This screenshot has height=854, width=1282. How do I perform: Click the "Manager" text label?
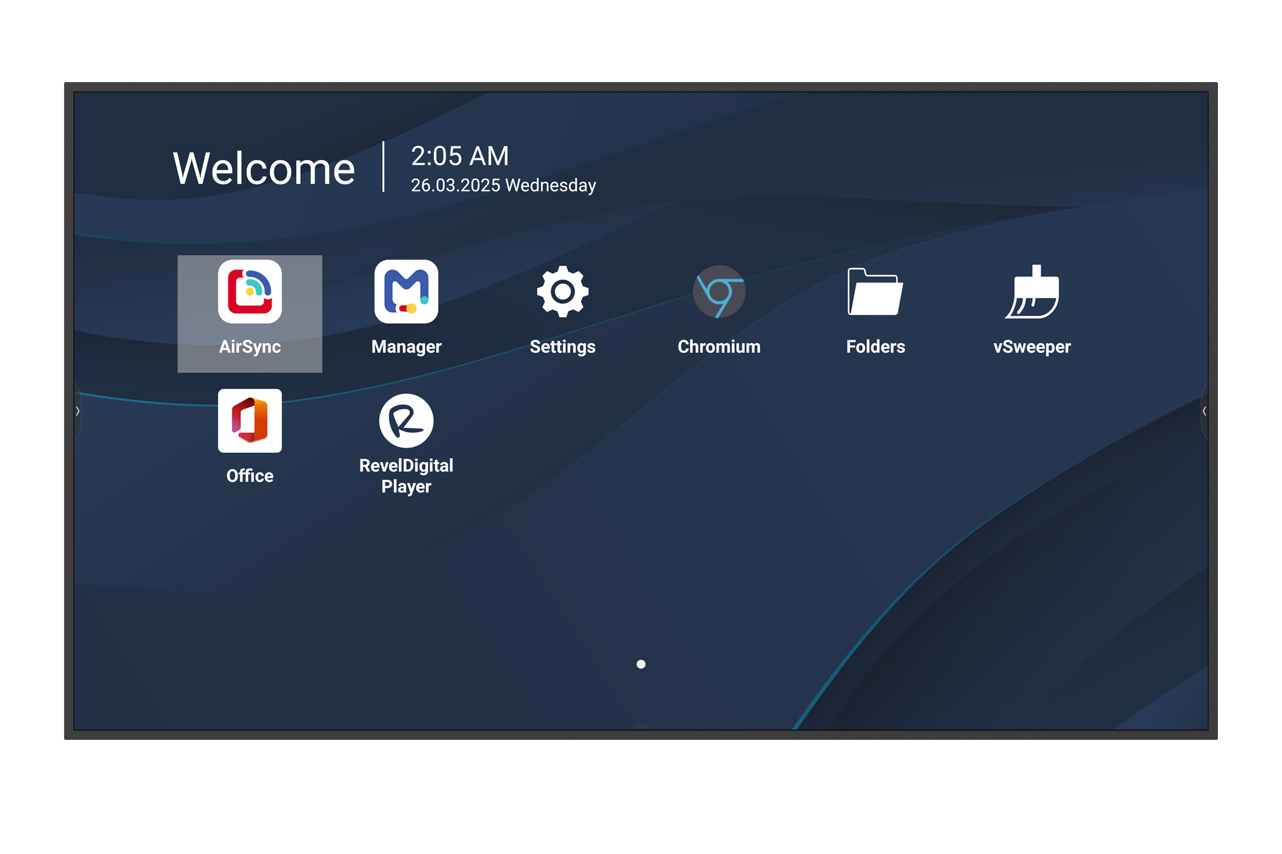[406, 347]
